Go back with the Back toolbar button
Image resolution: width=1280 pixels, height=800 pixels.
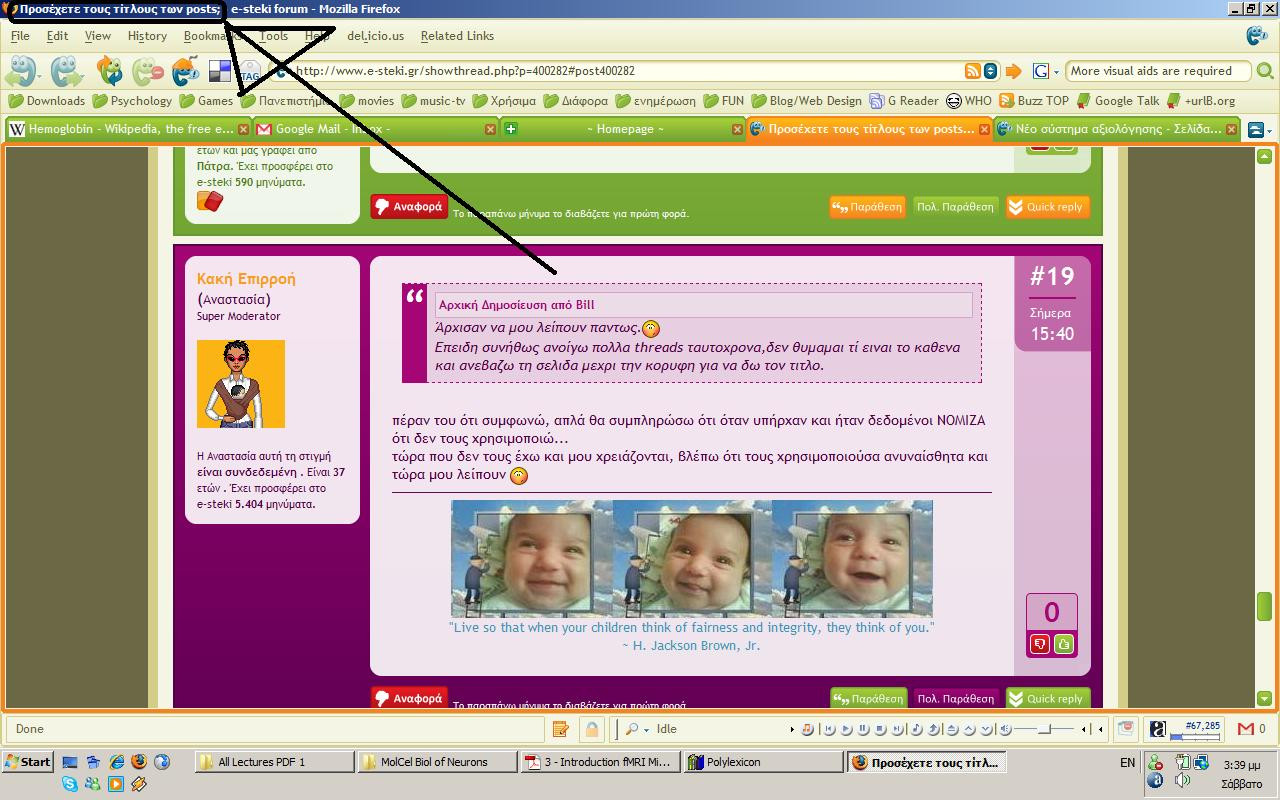pyautogui.click(x=21, y=70)
